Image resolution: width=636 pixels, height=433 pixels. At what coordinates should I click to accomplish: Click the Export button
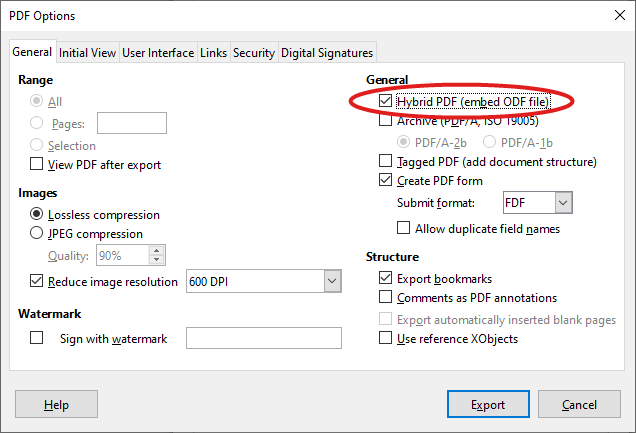pyautogui.click(x=488, y=405)
